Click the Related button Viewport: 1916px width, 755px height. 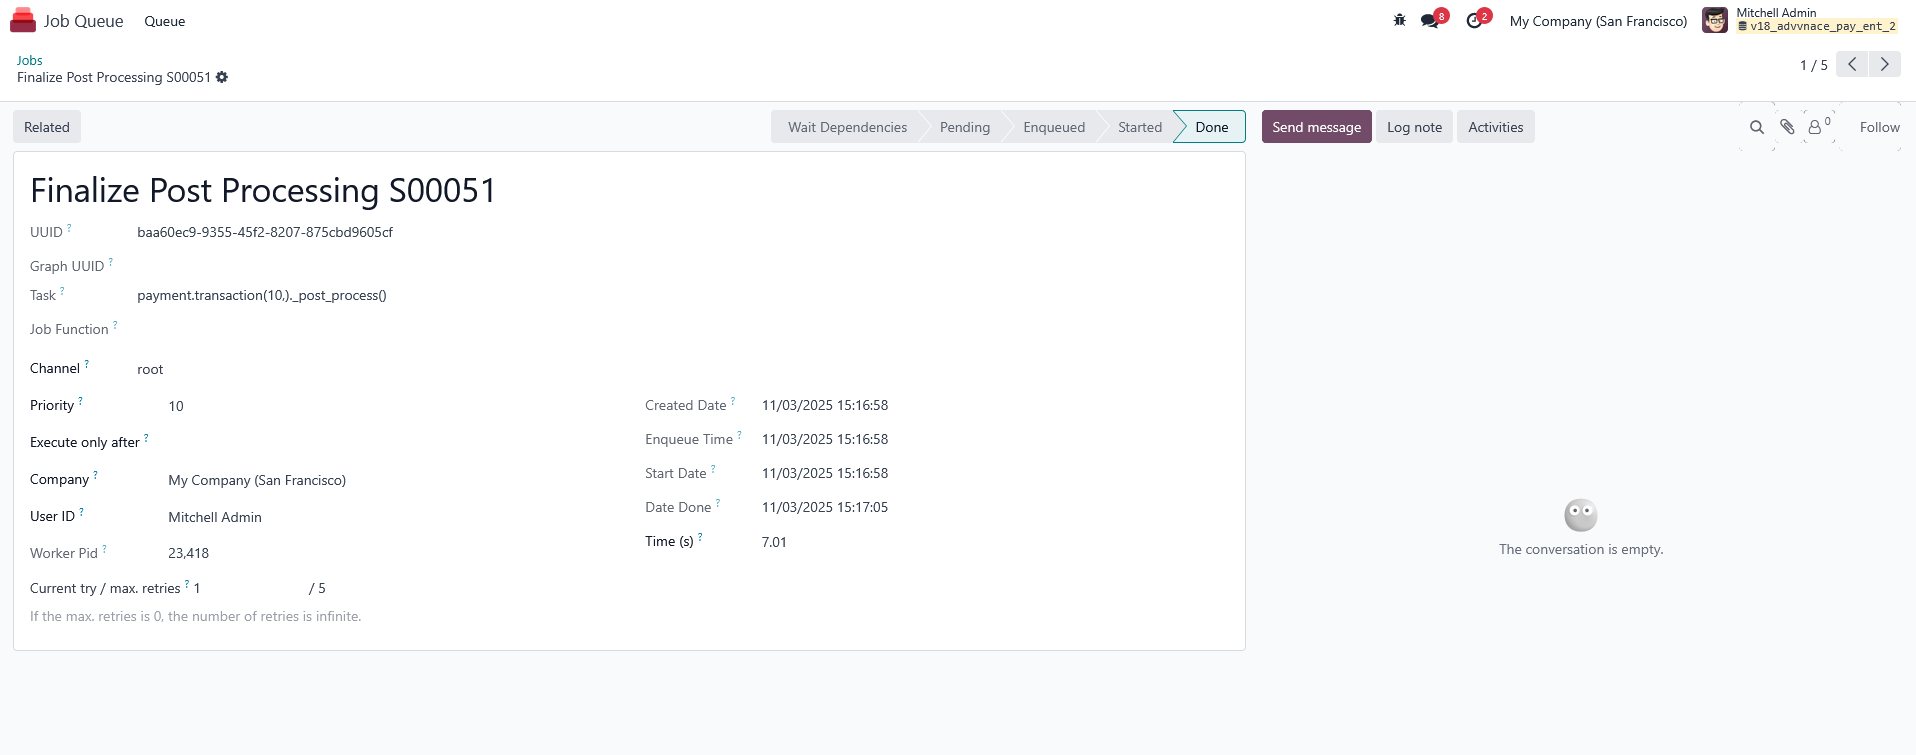coord(47,127)
